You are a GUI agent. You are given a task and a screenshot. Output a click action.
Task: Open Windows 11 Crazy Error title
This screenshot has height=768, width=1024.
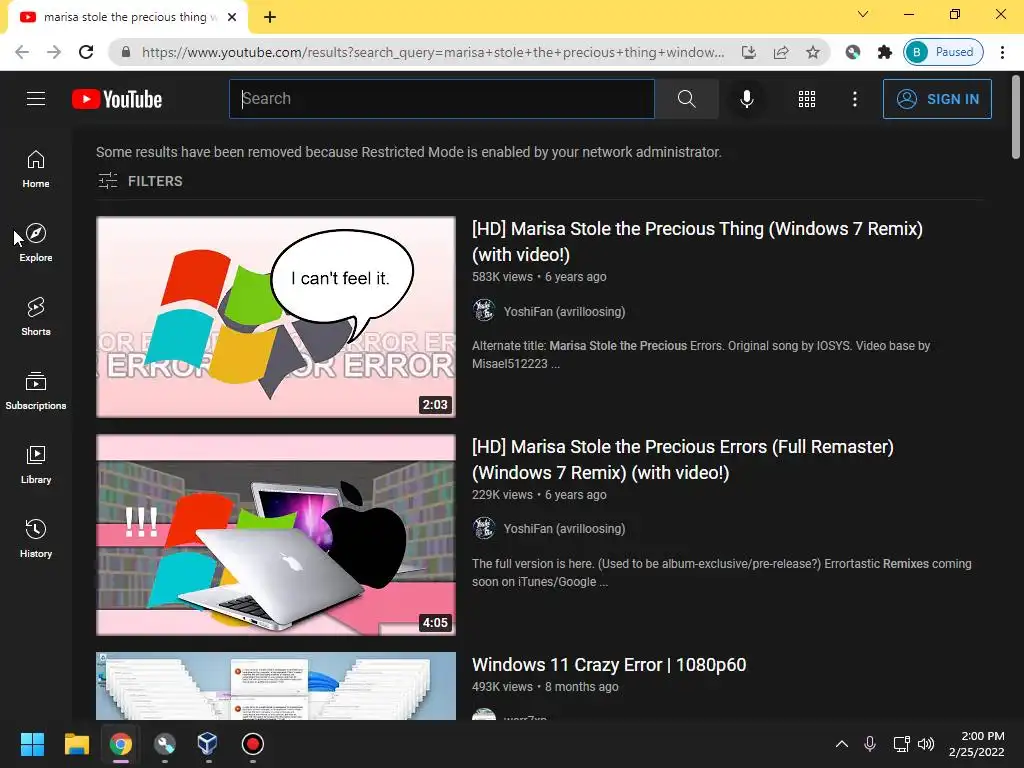[x=609, y=665]
